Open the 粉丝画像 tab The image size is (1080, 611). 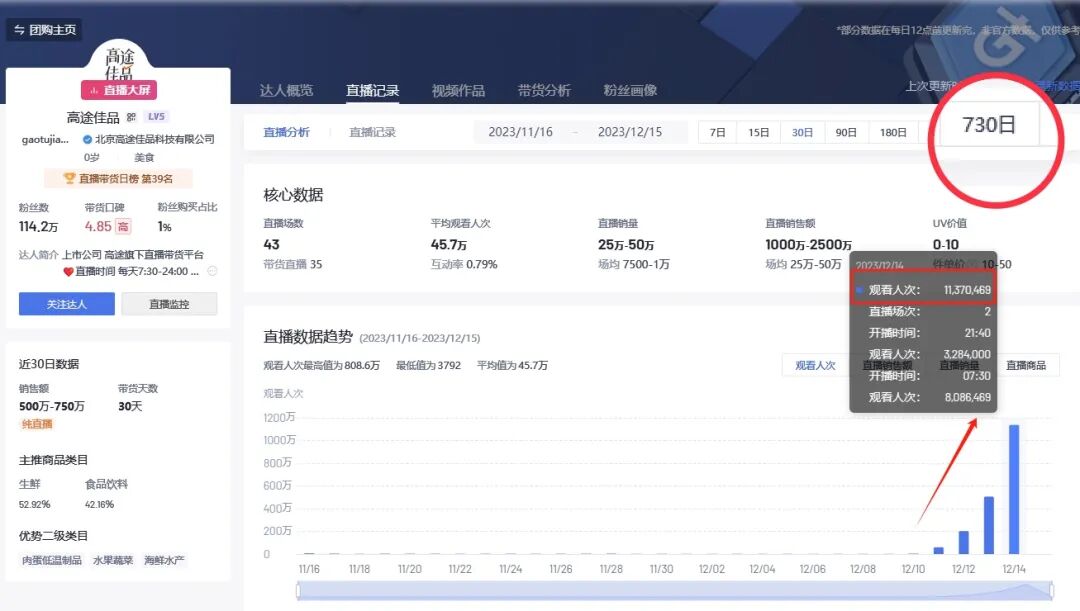coord(630,90)
